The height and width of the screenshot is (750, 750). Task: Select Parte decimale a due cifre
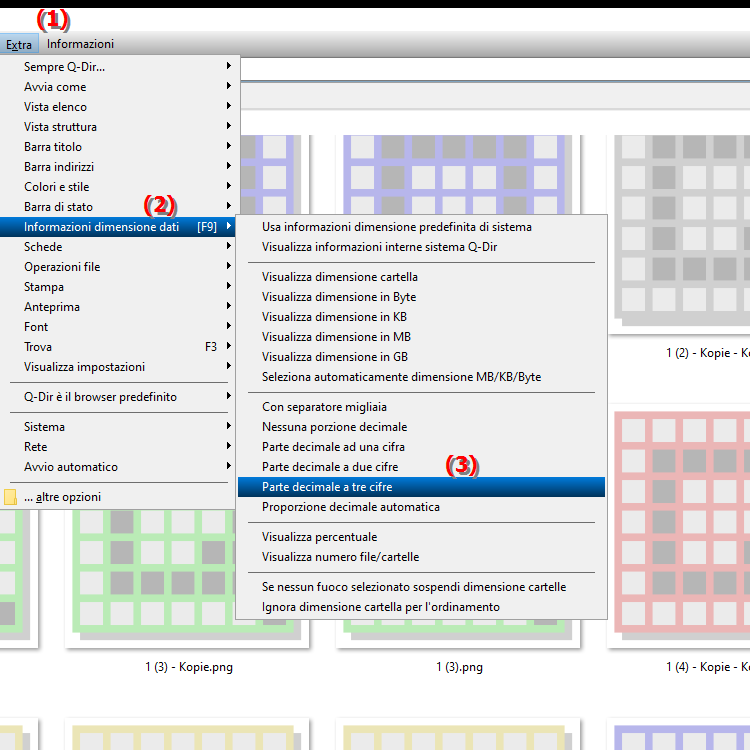coord(421,467)
